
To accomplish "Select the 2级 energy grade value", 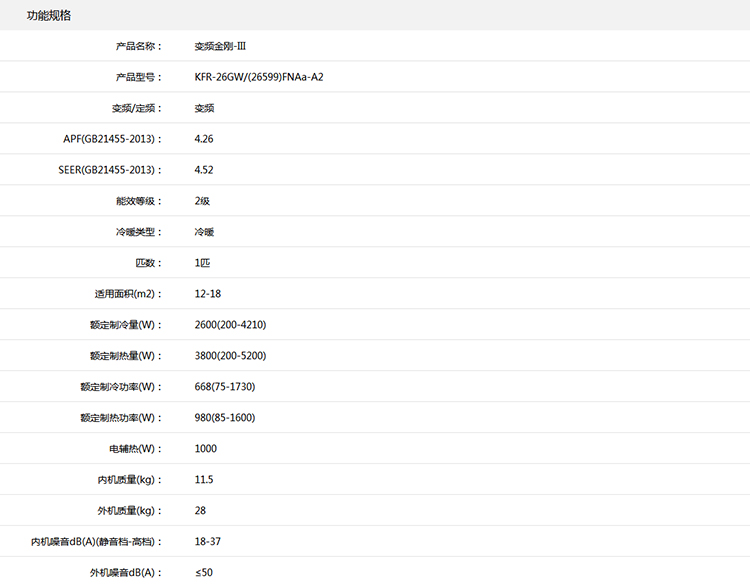I will tap(202, 201).
